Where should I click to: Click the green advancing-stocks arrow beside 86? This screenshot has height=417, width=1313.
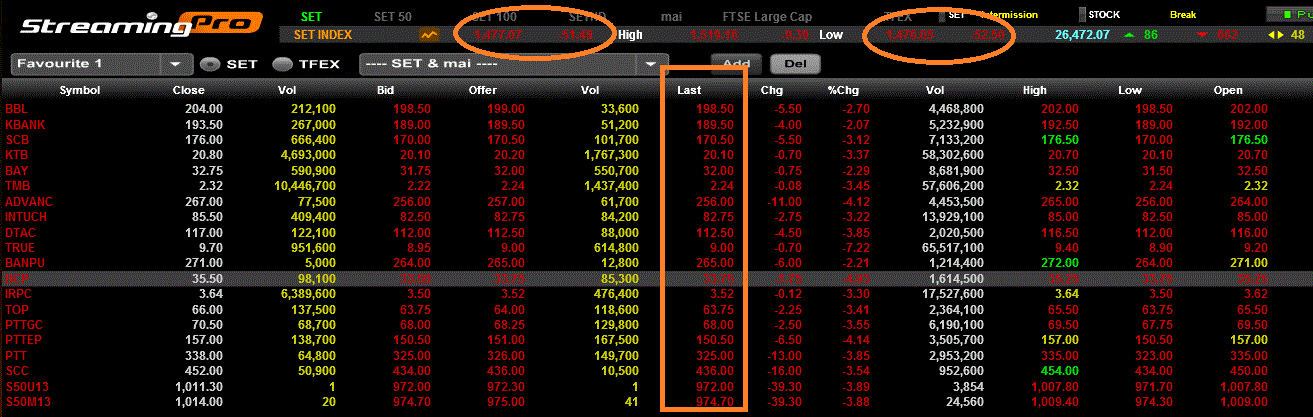tap(1129, 35)
